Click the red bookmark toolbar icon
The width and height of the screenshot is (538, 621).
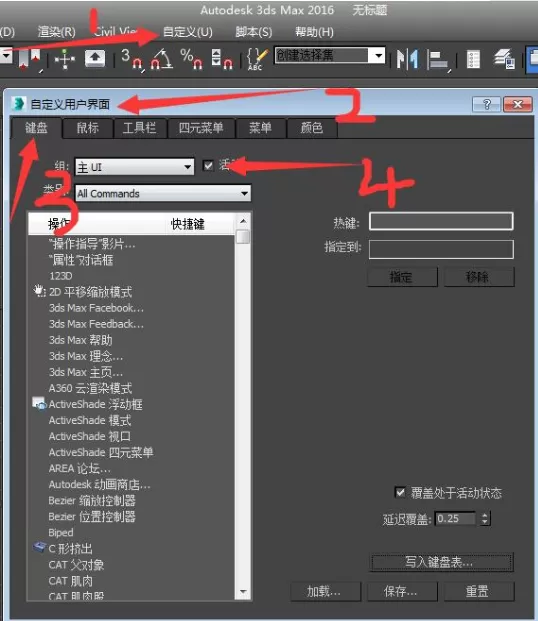click(x=30, y=58)
